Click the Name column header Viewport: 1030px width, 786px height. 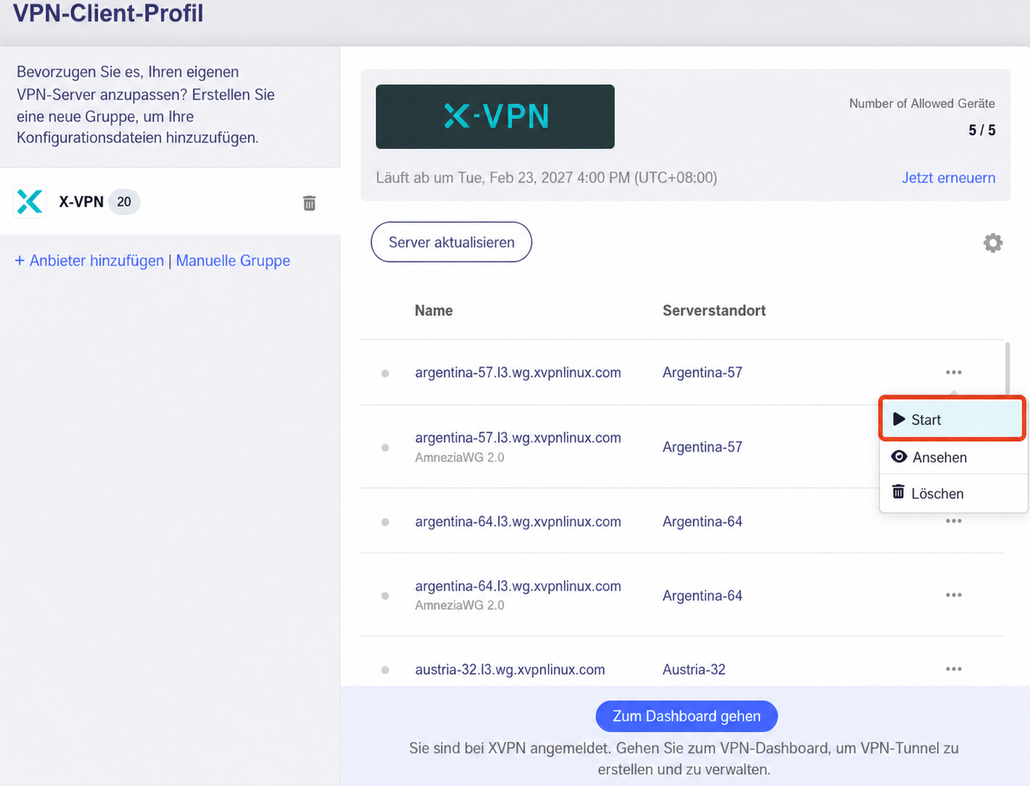[434, 311]
